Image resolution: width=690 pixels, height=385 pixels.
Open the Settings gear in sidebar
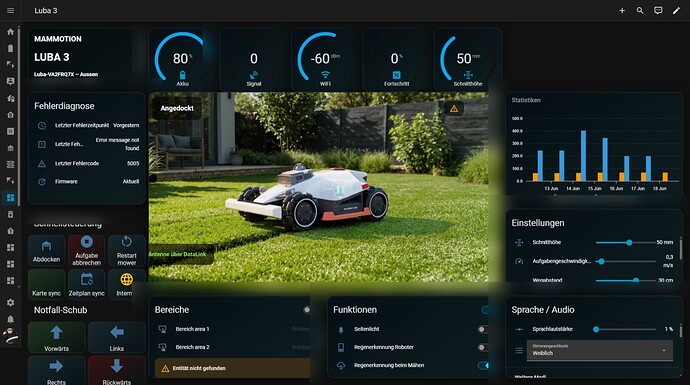coord(11,303)
